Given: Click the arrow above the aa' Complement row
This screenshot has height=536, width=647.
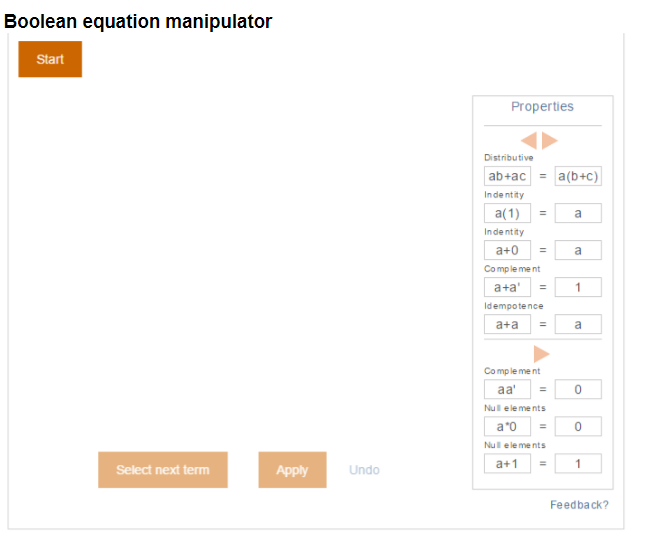Looking at the screenshot, I should coord(542,354).
